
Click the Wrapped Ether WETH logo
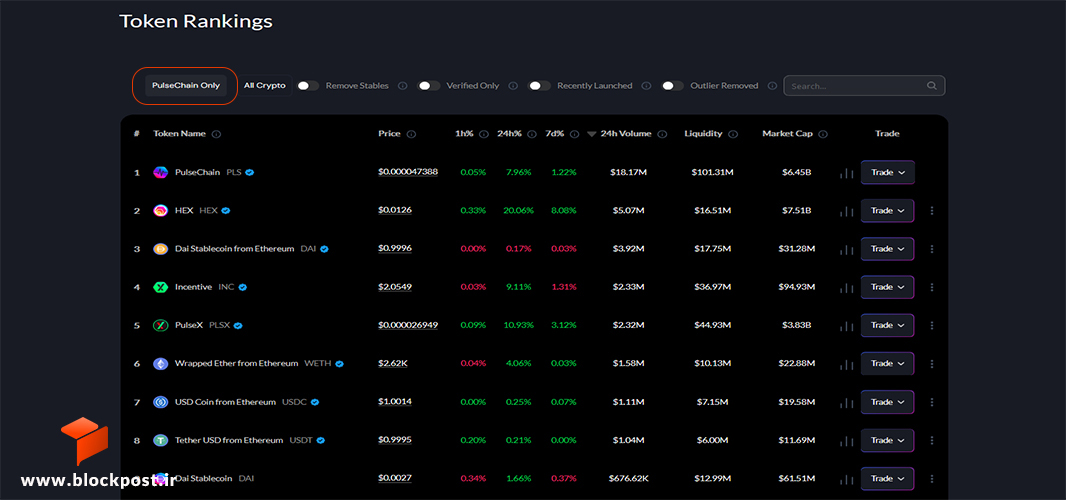tap(160, 364)
